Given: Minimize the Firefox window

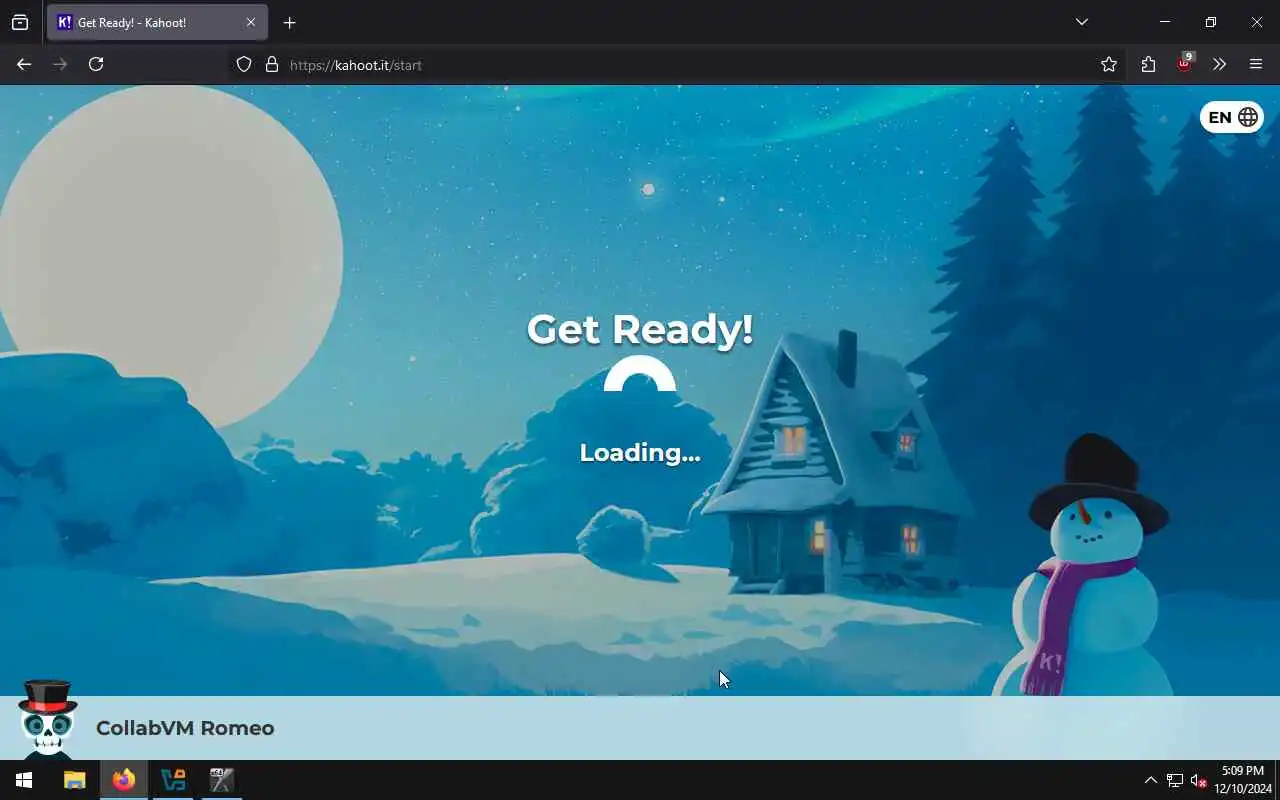Looking at the screenshot, I should (1165, 22).
